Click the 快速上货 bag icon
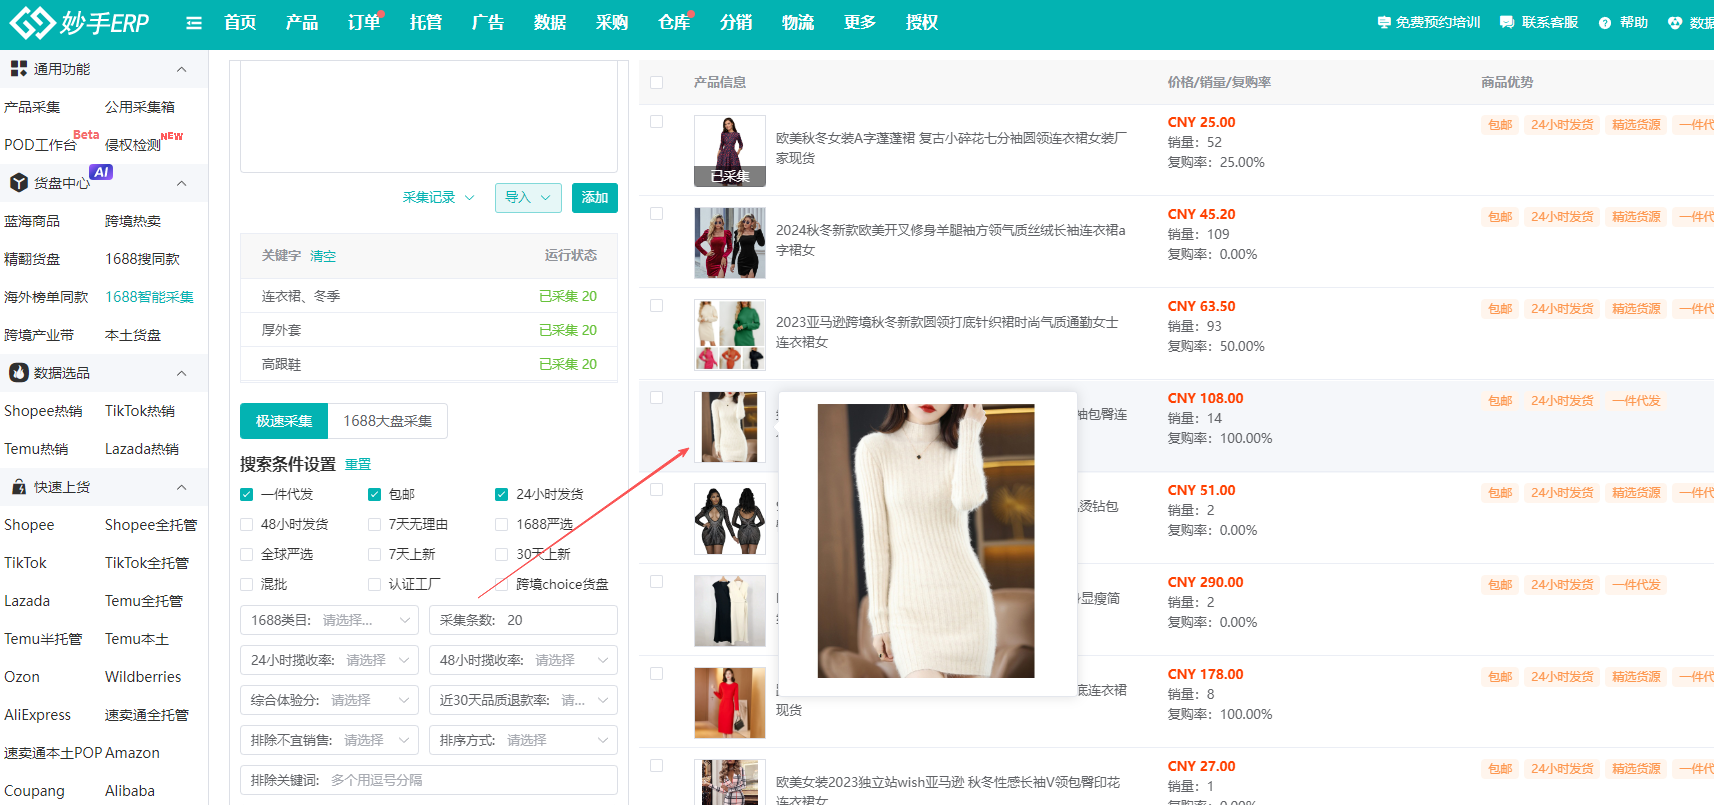Image resolution: width=1714 pixels, height=805 pixels. (18, 487)
